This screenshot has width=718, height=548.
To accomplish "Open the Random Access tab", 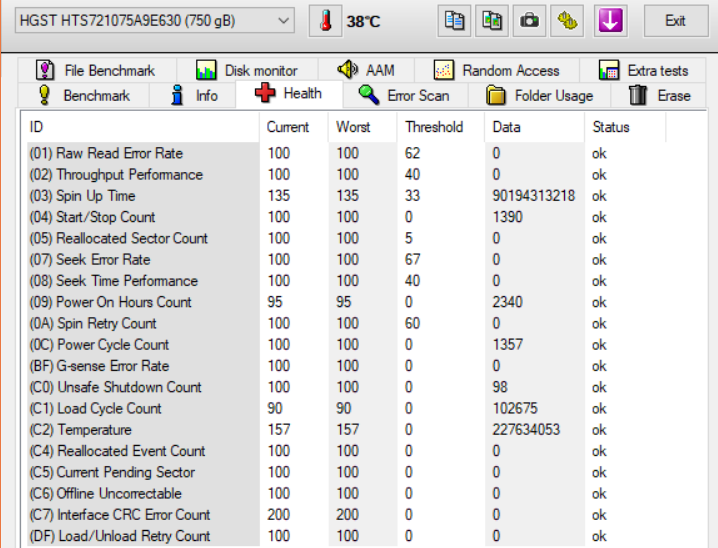I will point(497,71).
